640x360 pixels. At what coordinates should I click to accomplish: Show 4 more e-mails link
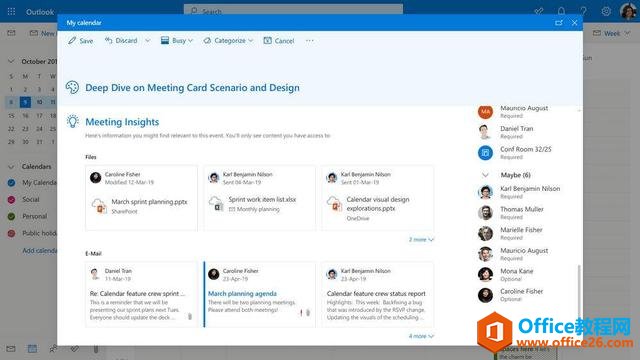421,336
